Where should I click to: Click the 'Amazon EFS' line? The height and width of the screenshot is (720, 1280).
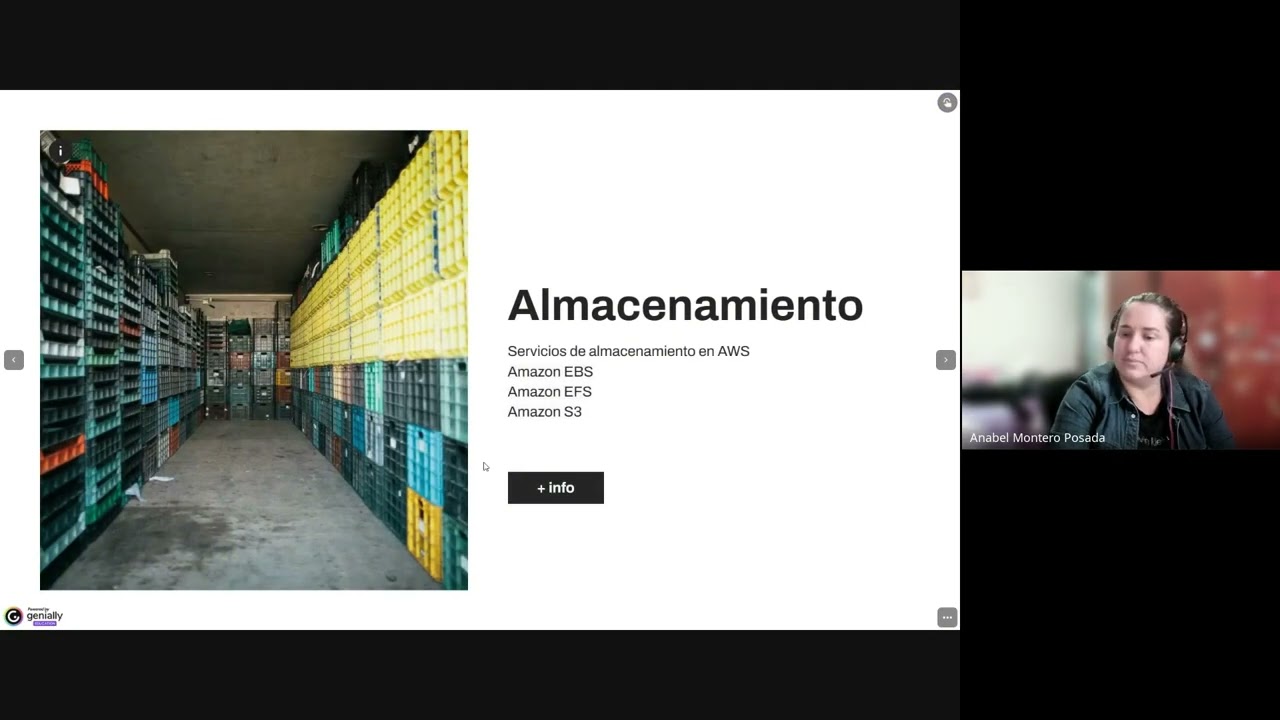coord(549,391)
